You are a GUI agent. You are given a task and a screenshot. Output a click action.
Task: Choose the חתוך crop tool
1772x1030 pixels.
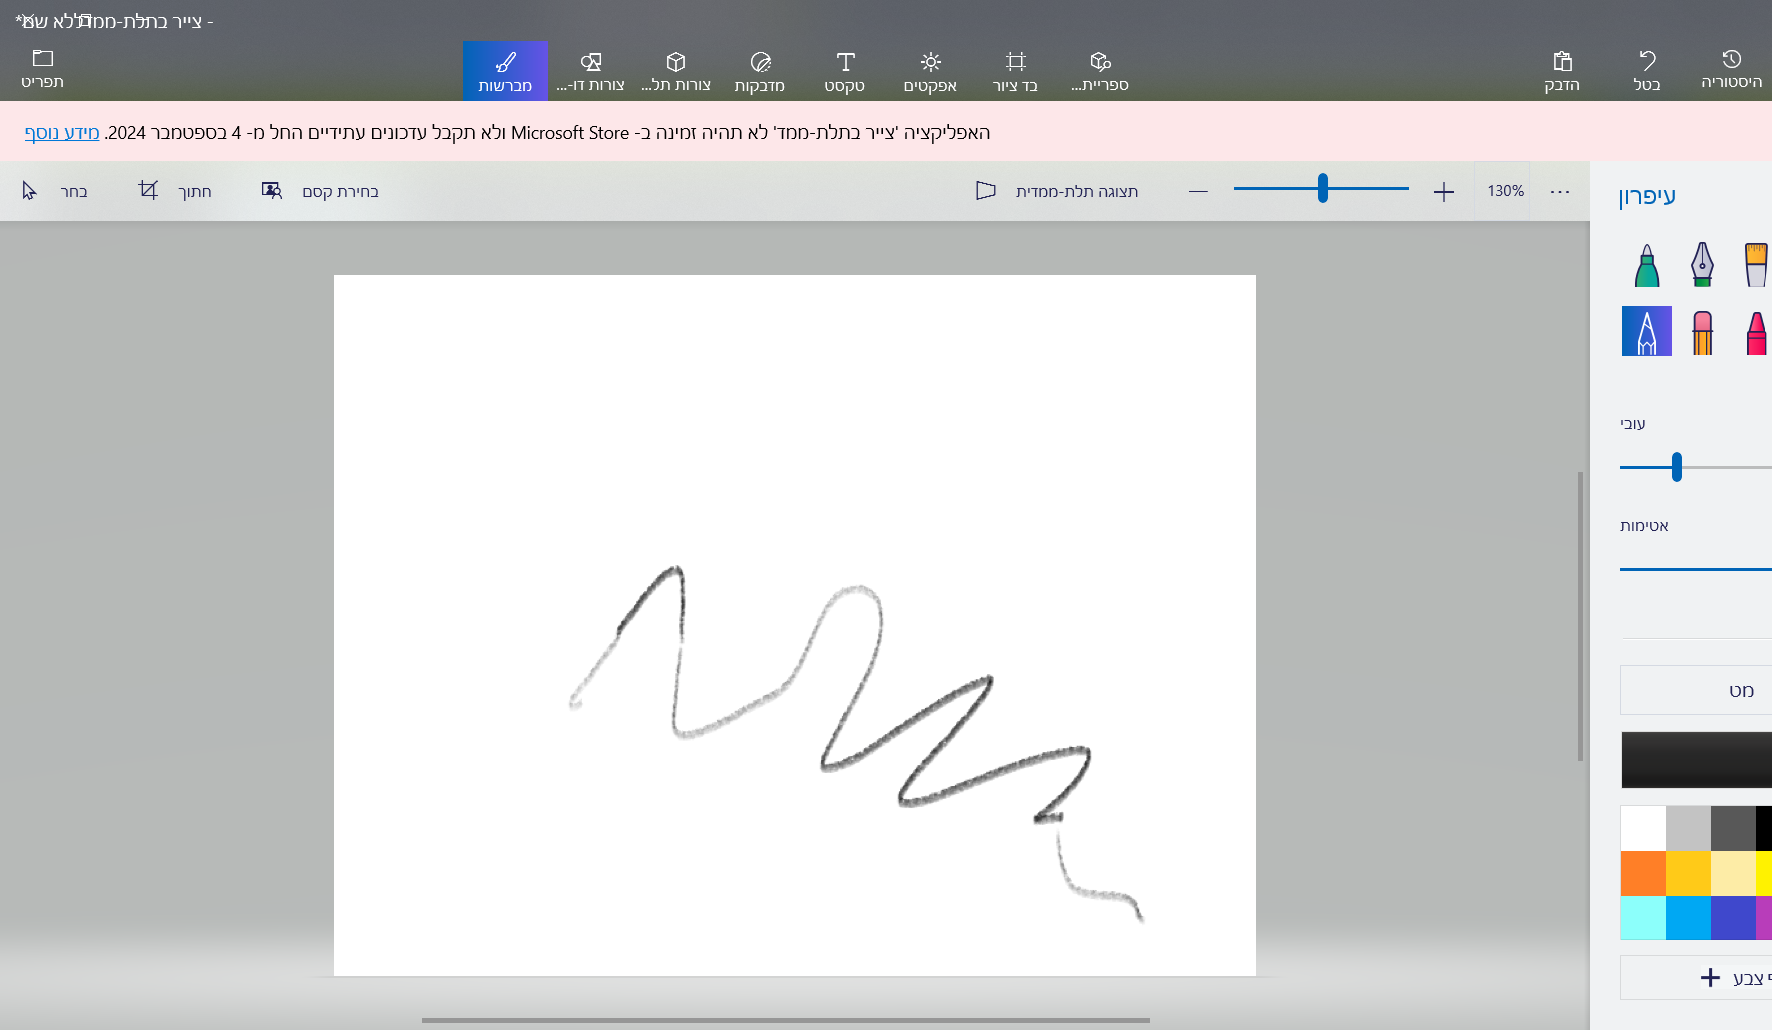coord(175,191)
